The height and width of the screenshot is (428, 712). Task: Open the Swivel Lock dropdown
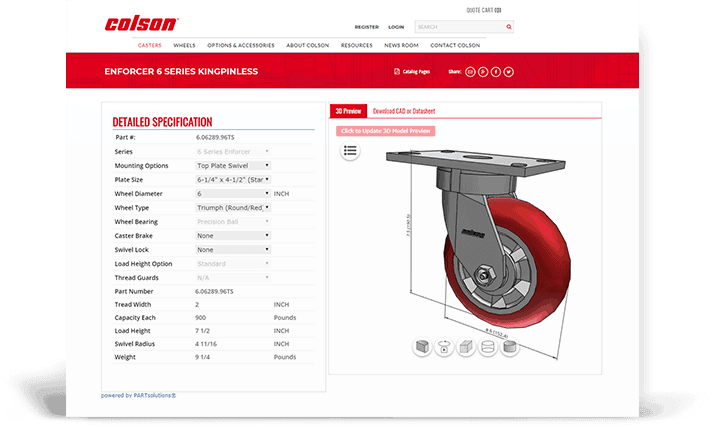tap(233, 250)
